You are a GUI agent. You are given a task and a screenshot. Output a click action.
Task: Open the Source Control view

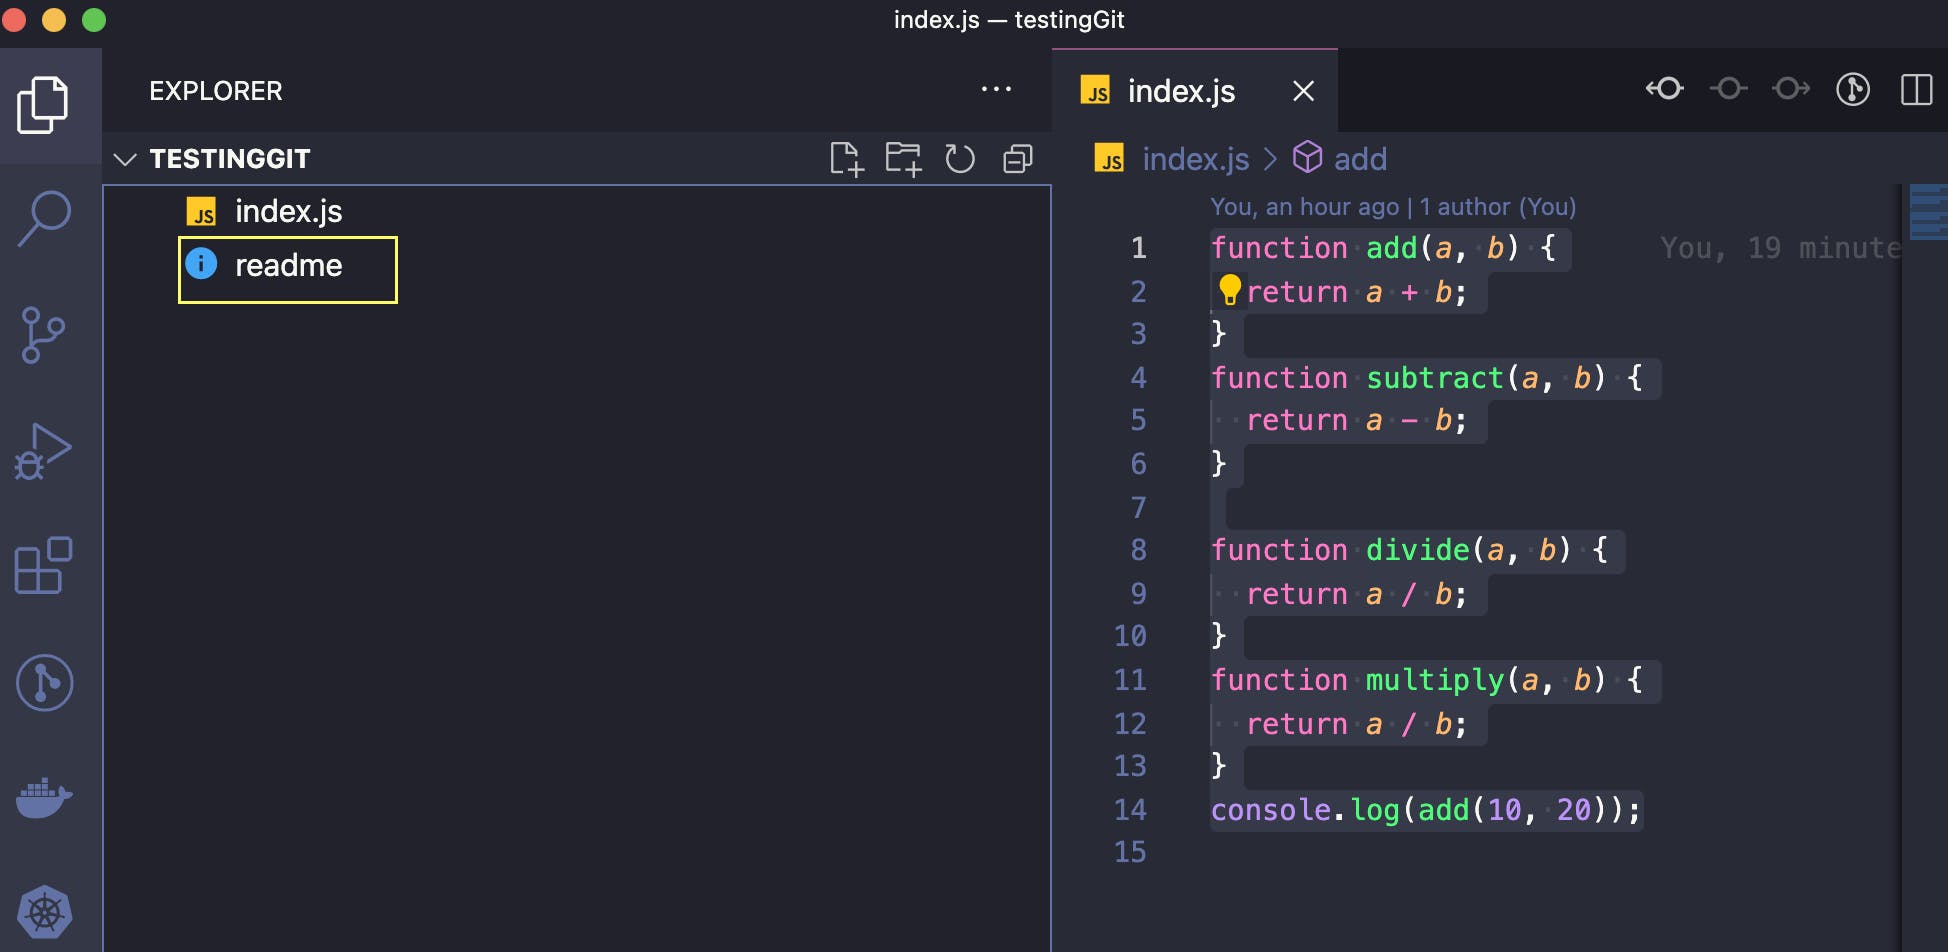click(43, 335)
